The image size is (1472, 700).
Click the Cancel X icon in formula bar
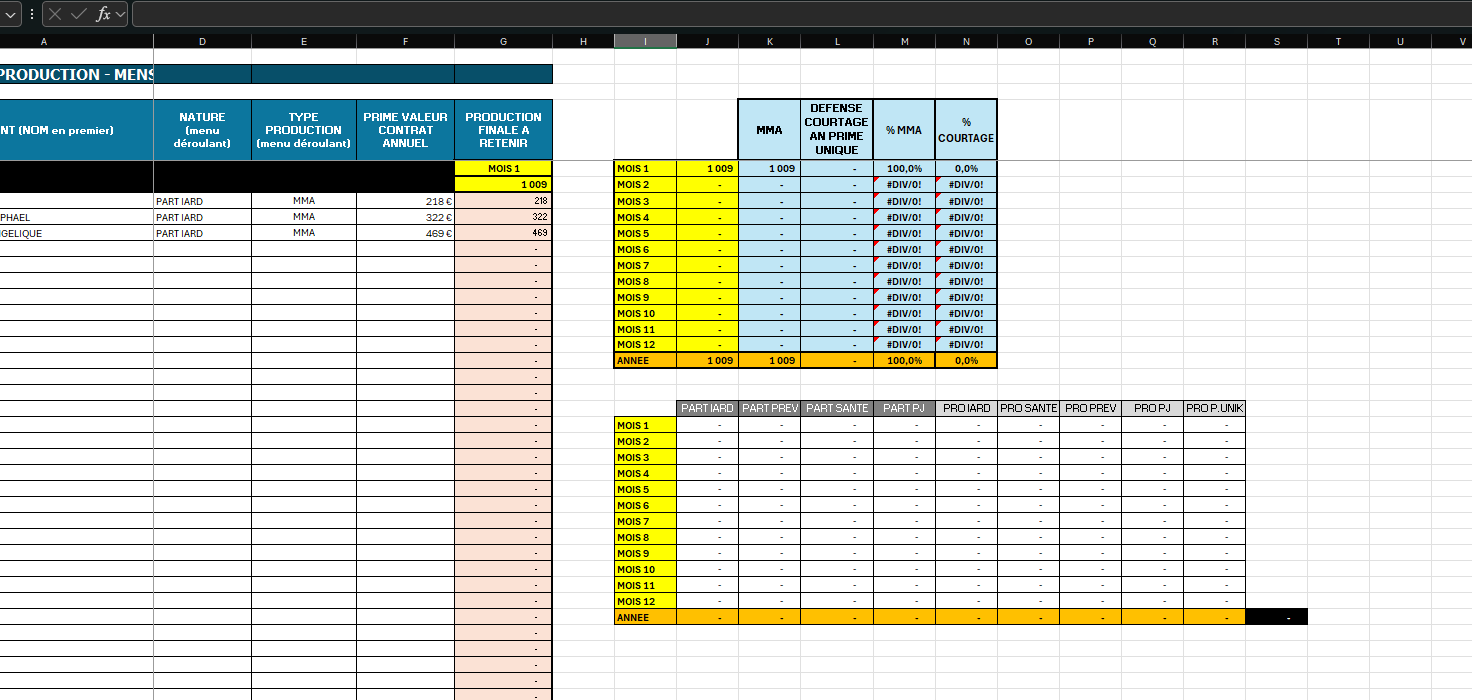(x=55, y=14)
